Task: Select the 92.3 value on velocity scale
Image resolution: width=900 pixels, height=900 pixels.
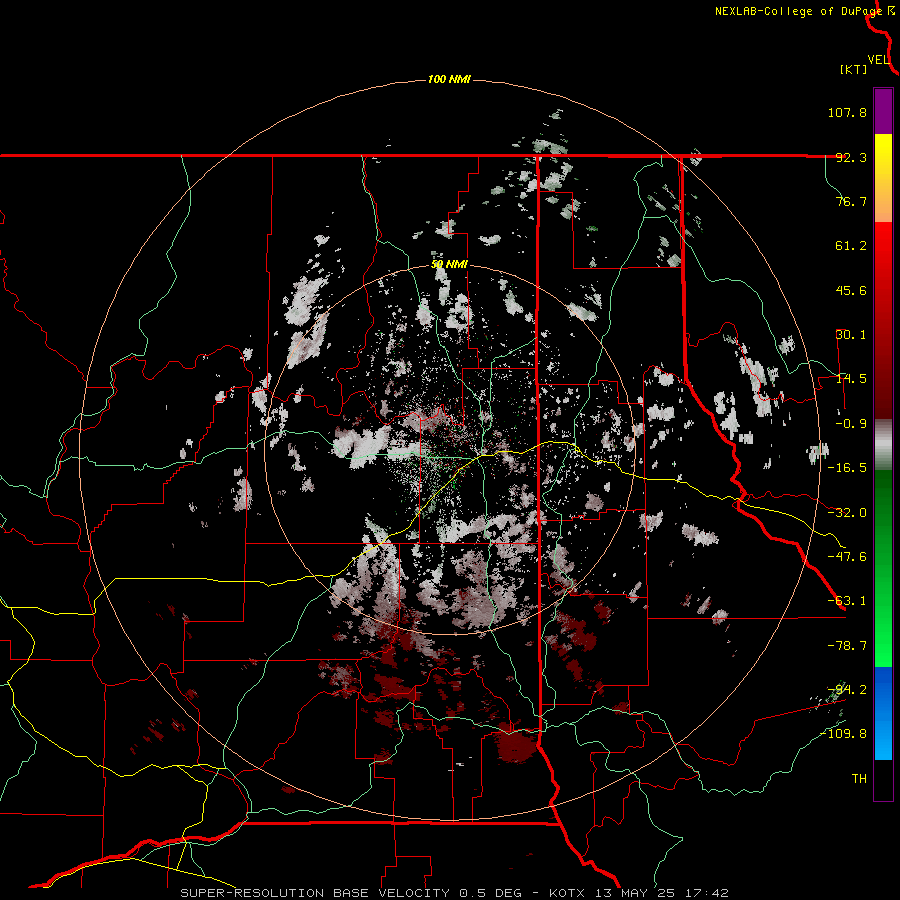Action: 851,157
